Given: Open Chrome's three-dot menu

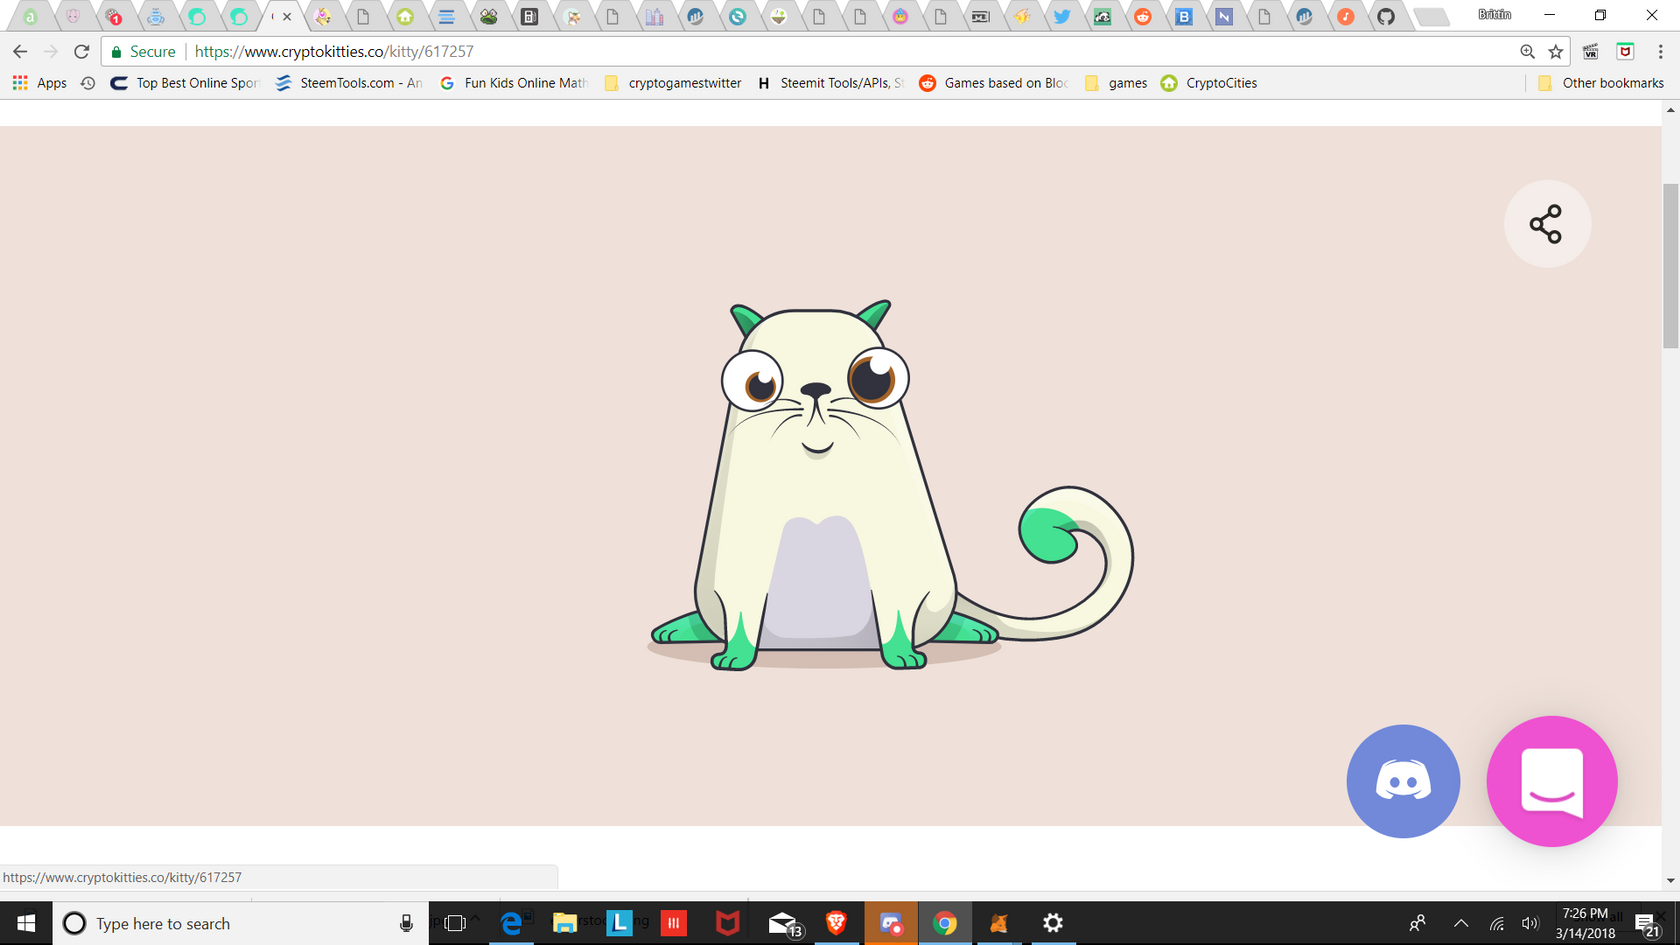Looking at the screenshot, I should click(1660, 51).
